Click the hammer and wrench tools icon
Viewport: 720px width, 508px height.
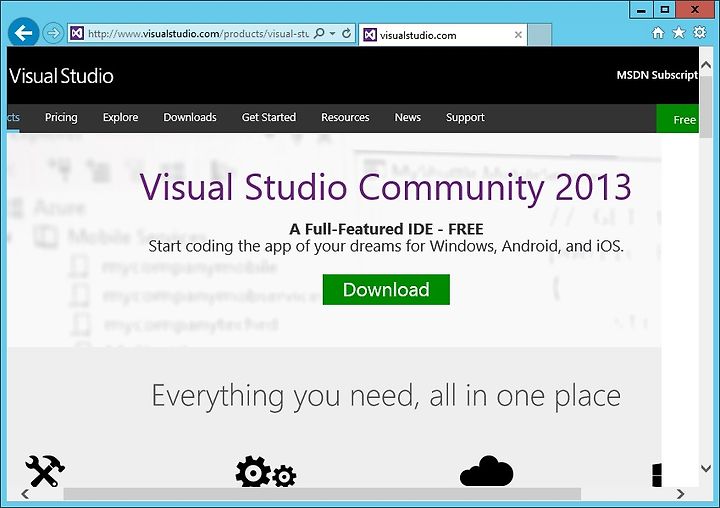[45, 471]
